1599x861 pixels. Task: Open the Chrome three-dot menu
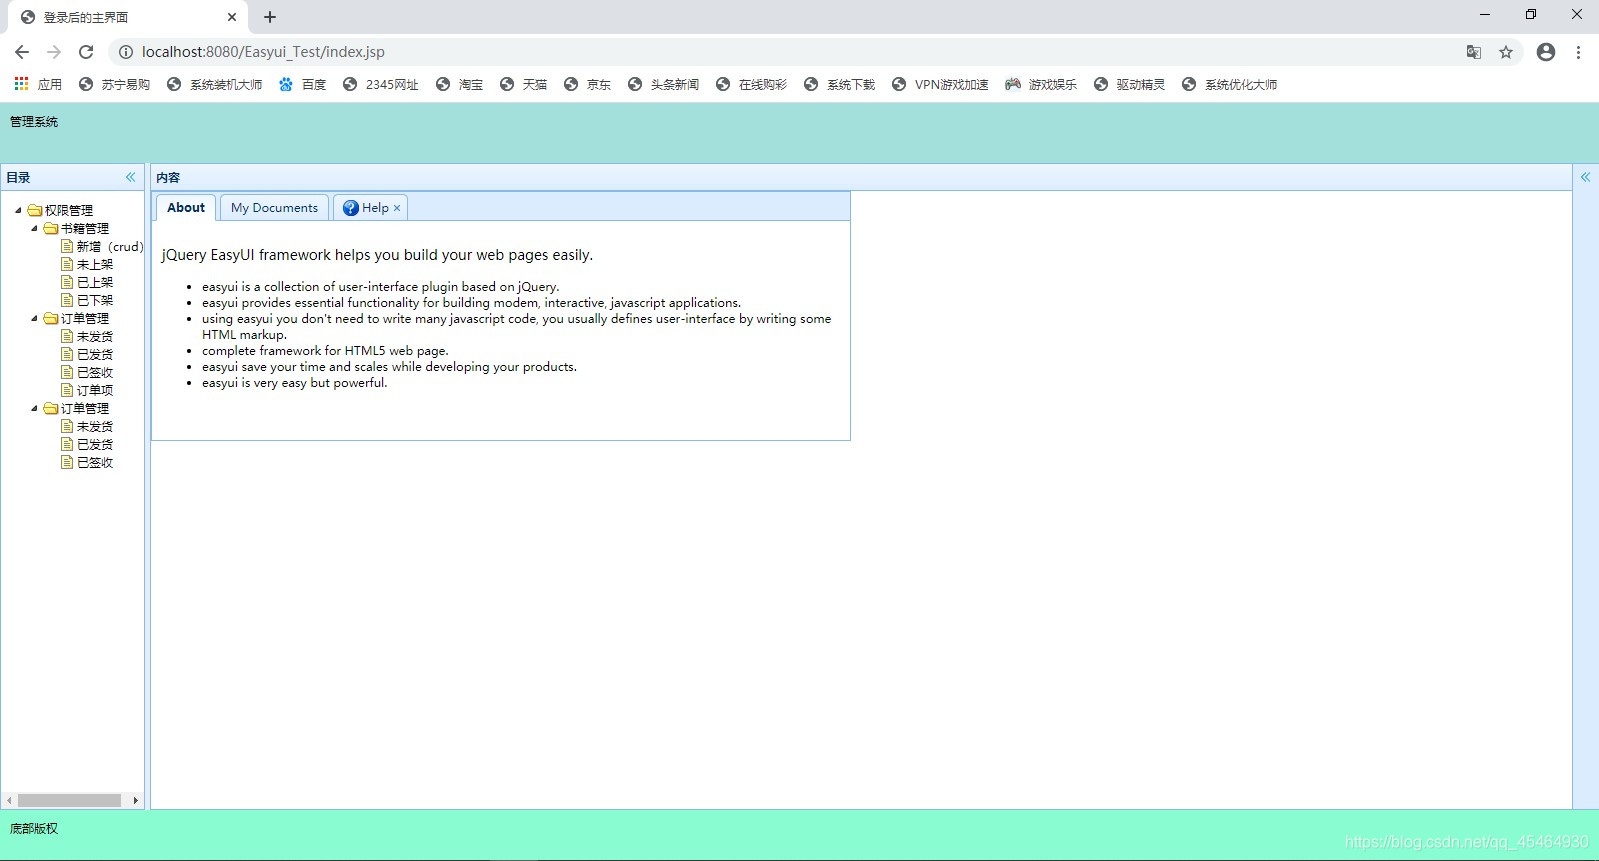[1578, 52]
